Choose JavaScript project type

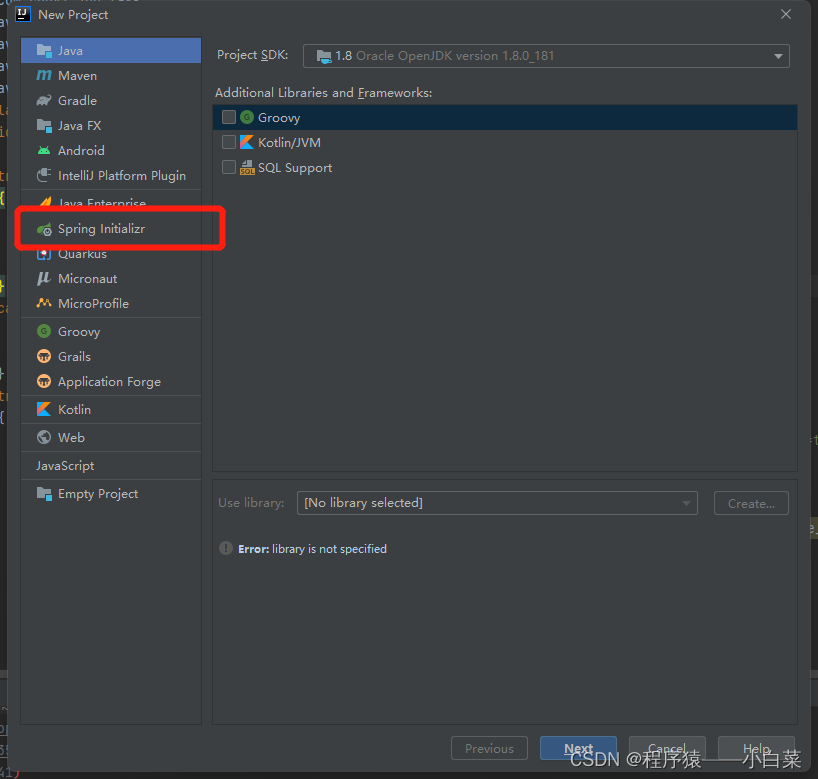pyautogui.click(x=111, y=465)
